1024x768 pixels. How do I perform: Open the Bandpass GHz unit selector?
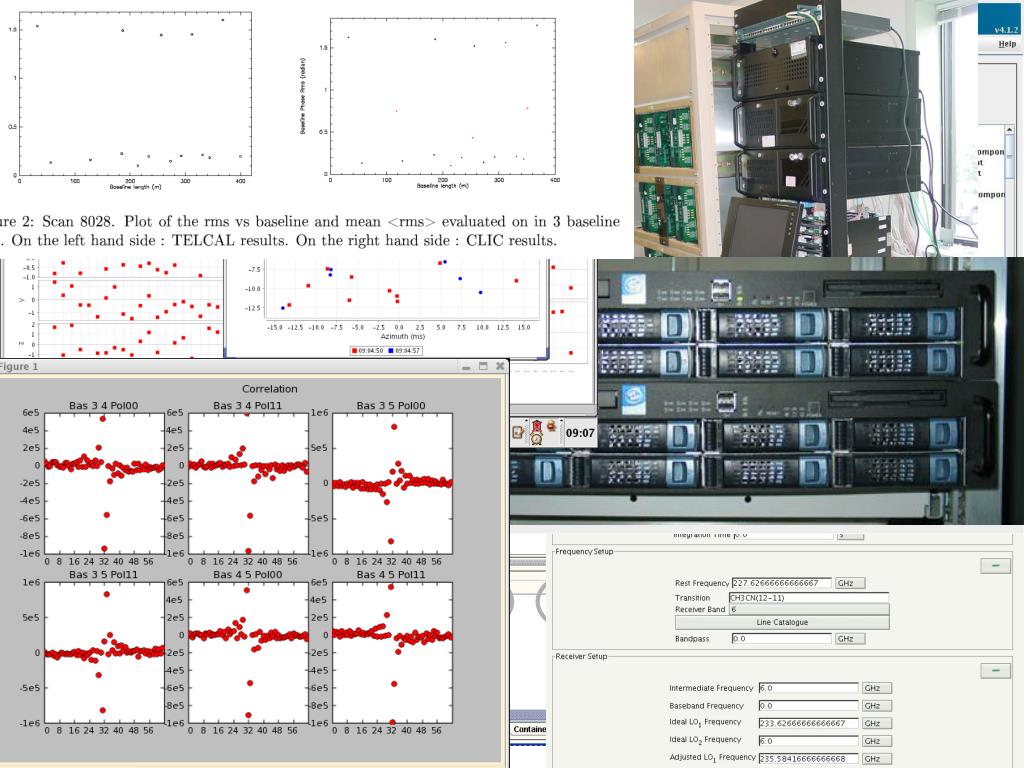pos(850,639)
